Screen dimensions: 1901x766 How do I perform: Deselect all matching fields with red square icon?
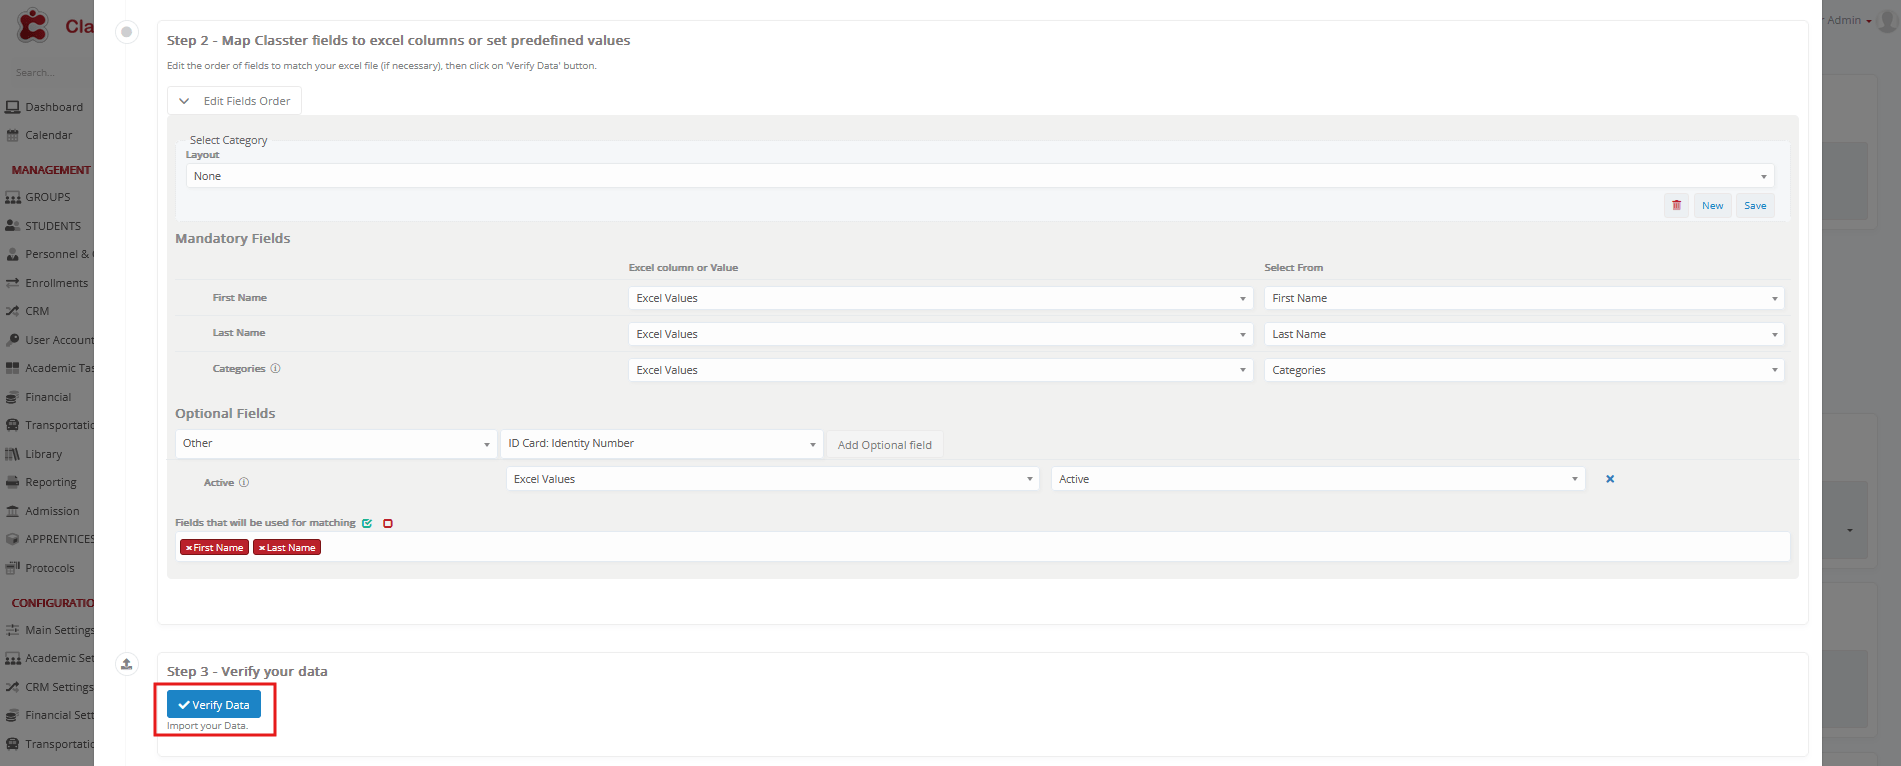tap(388, 523)
